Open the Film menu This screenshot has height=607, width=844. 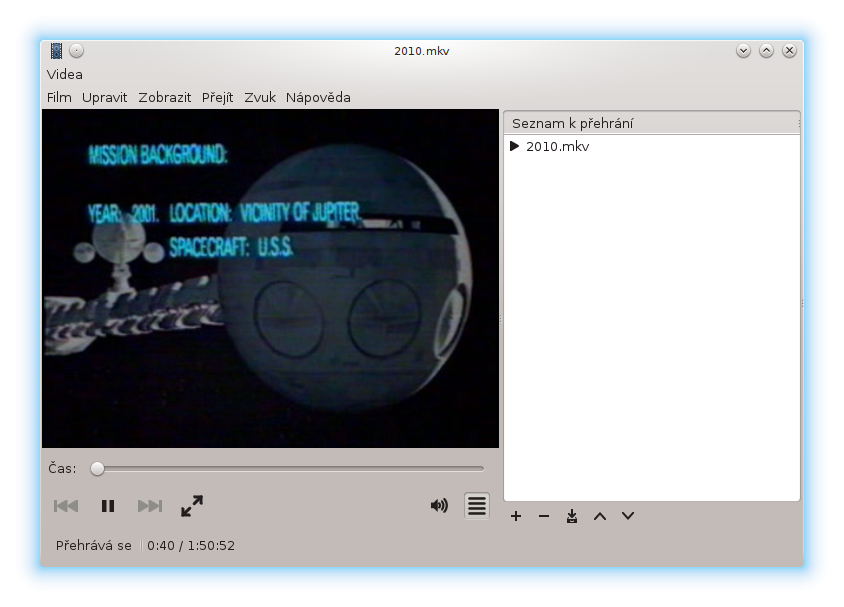(x=59, y=97)
